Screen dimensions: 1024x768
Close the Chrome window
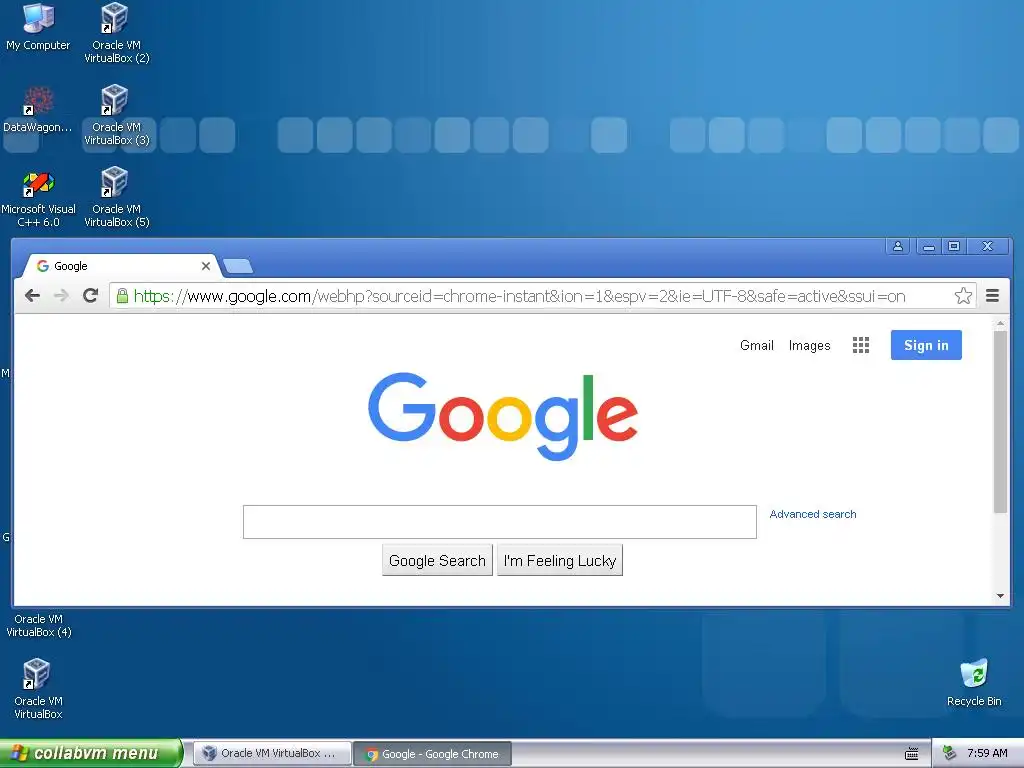987,246
